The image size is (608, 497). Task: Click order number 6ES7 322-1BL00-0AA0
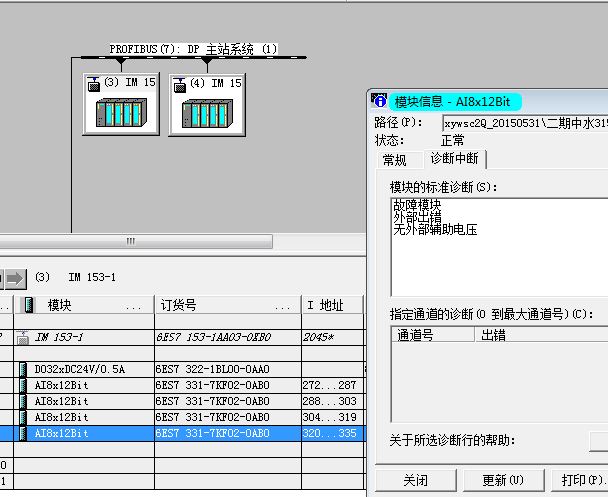[x=212, y=369]
